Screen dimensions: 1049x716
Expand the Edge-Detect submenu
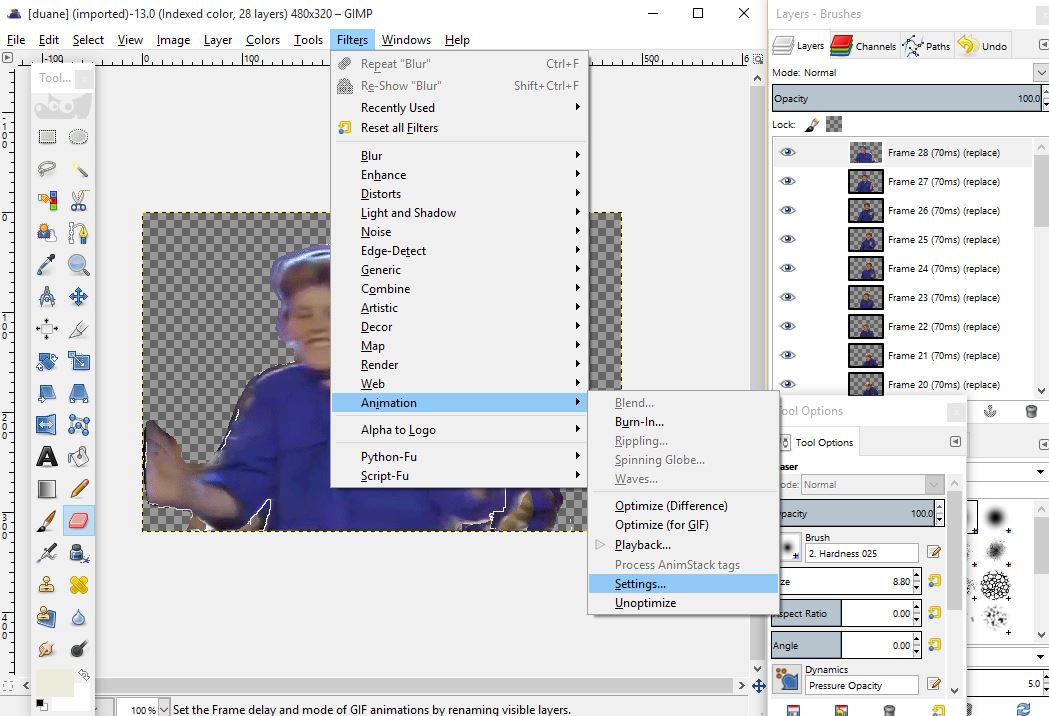pos(460,251)
